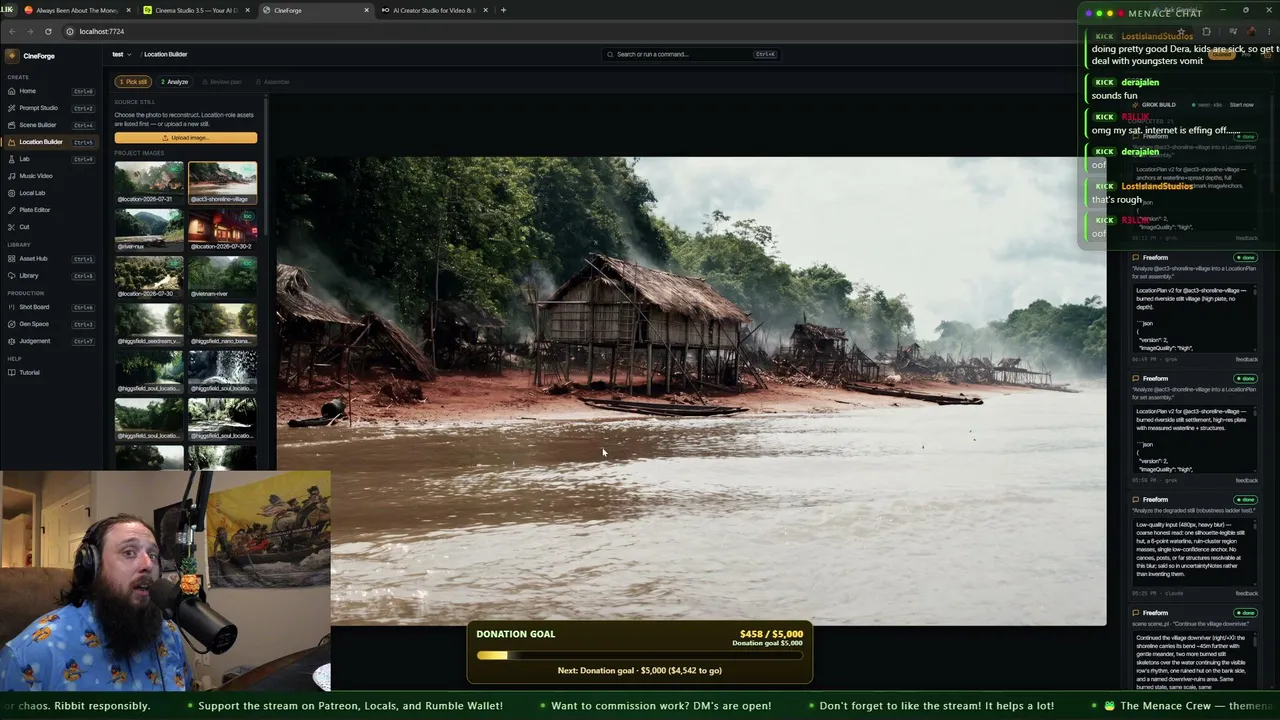Viewport: 1280px width, 720px height.
Task: Go forward in the browser
Action: 30,31
